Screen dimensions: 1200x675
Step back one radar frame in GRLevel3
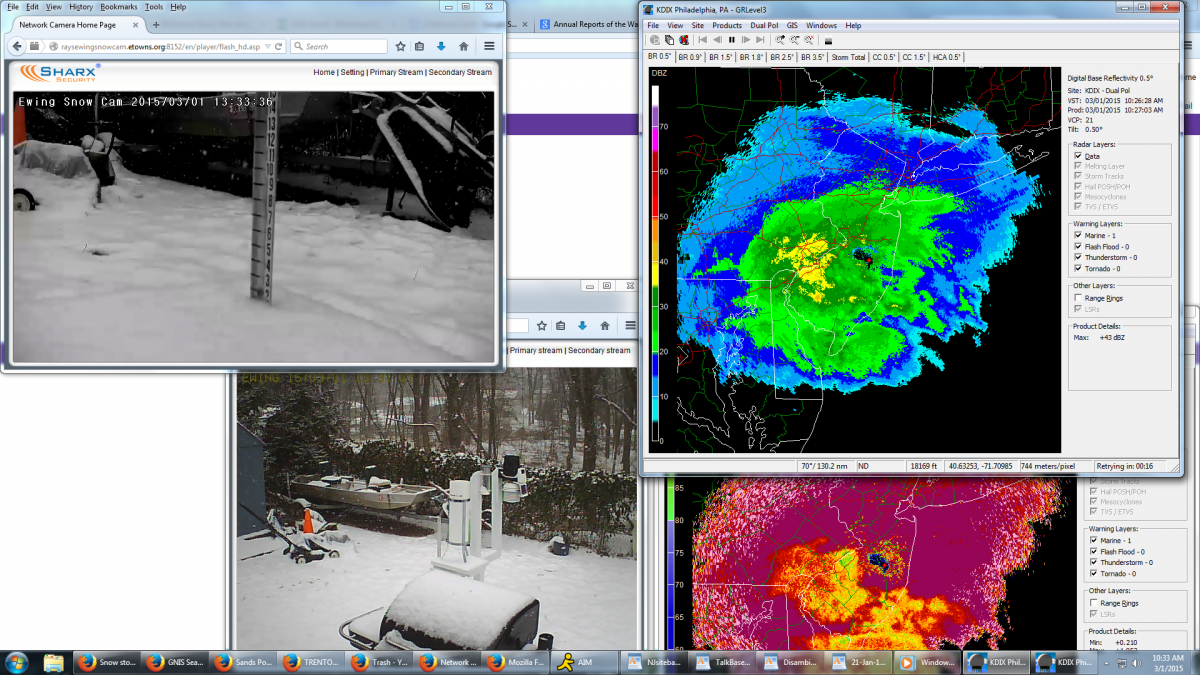coord(718,40)
